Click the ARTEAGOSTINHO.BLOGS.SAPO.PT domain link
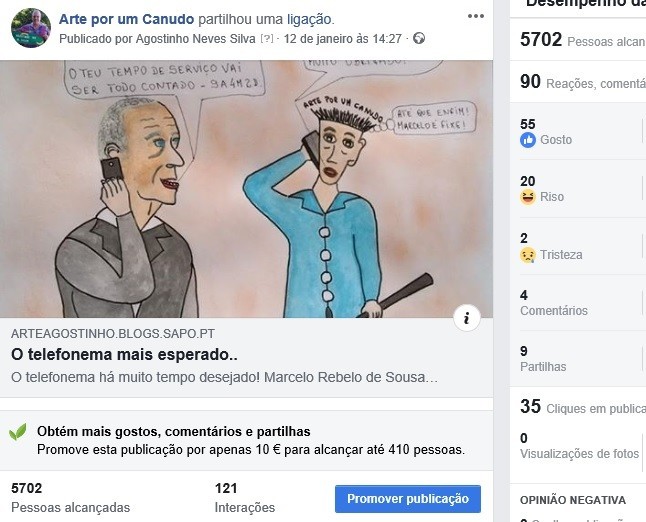646x522 pixels. [113, 334]
